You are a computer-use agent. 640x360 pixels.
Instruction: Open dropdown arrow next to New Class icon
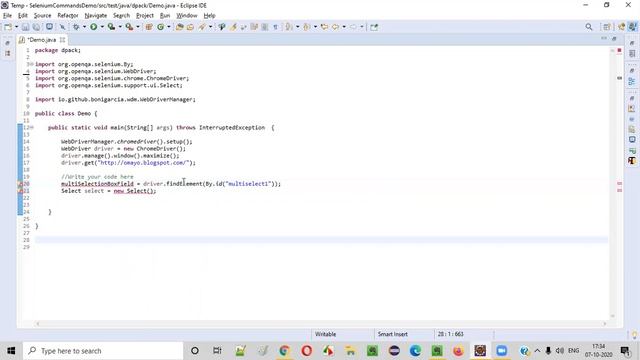tap(169, 27)
